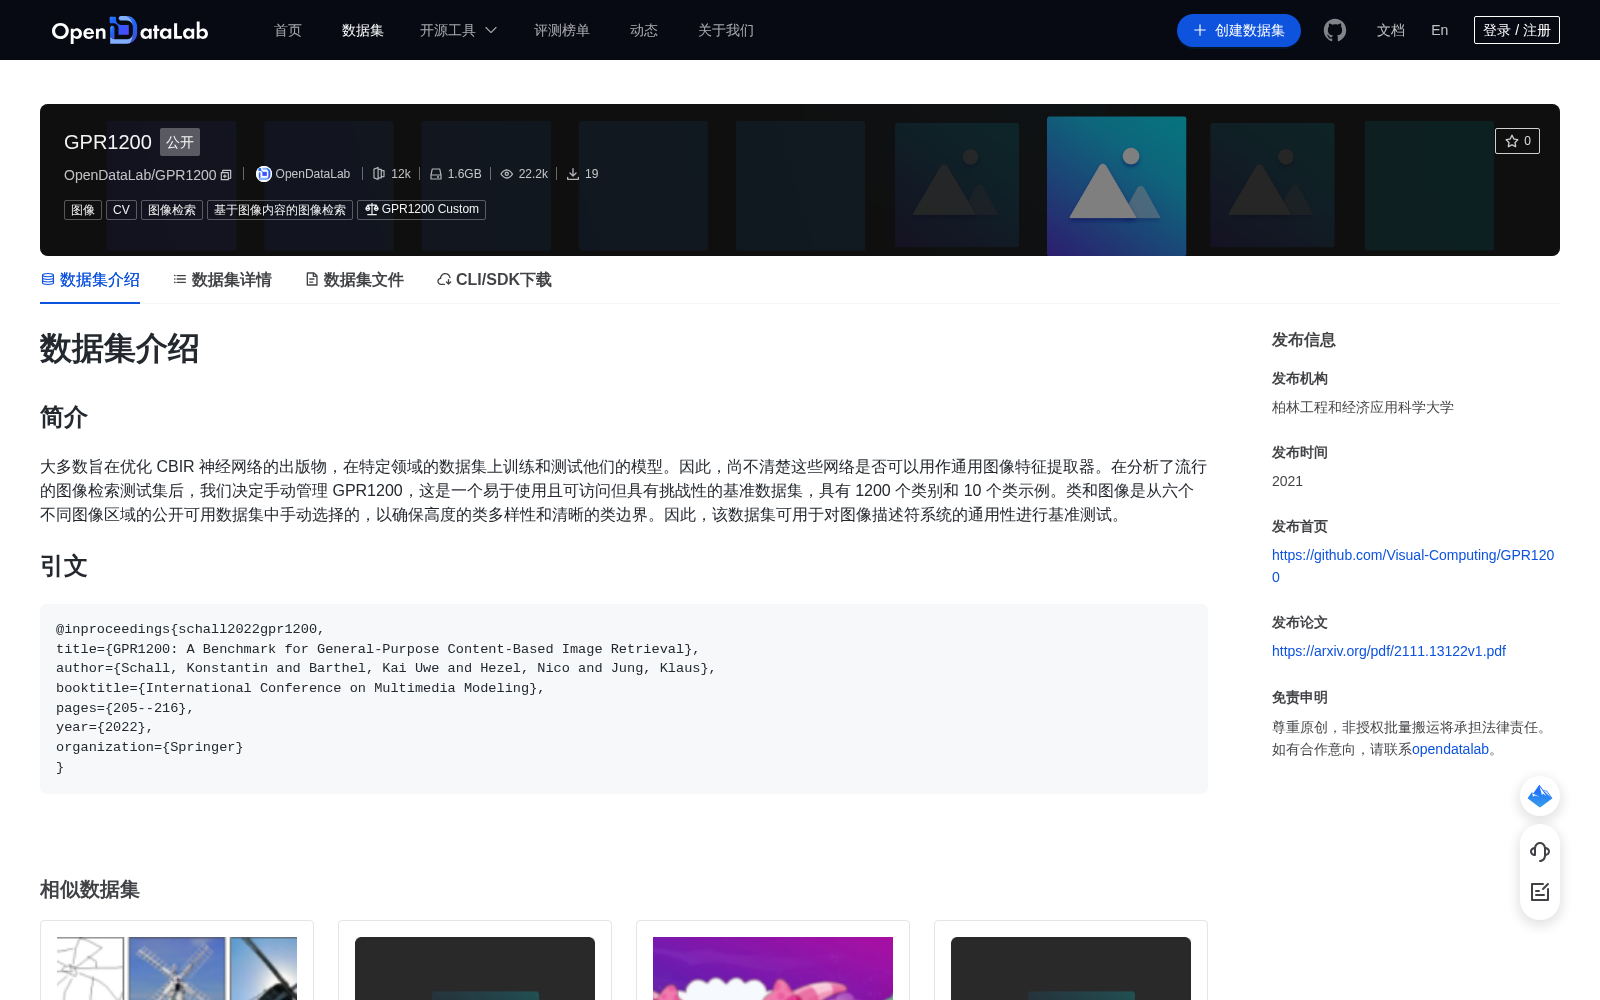This screenshot has height=1000, width=1600.
Task: Click the 图像检索 tag
Action: (172, 210)
